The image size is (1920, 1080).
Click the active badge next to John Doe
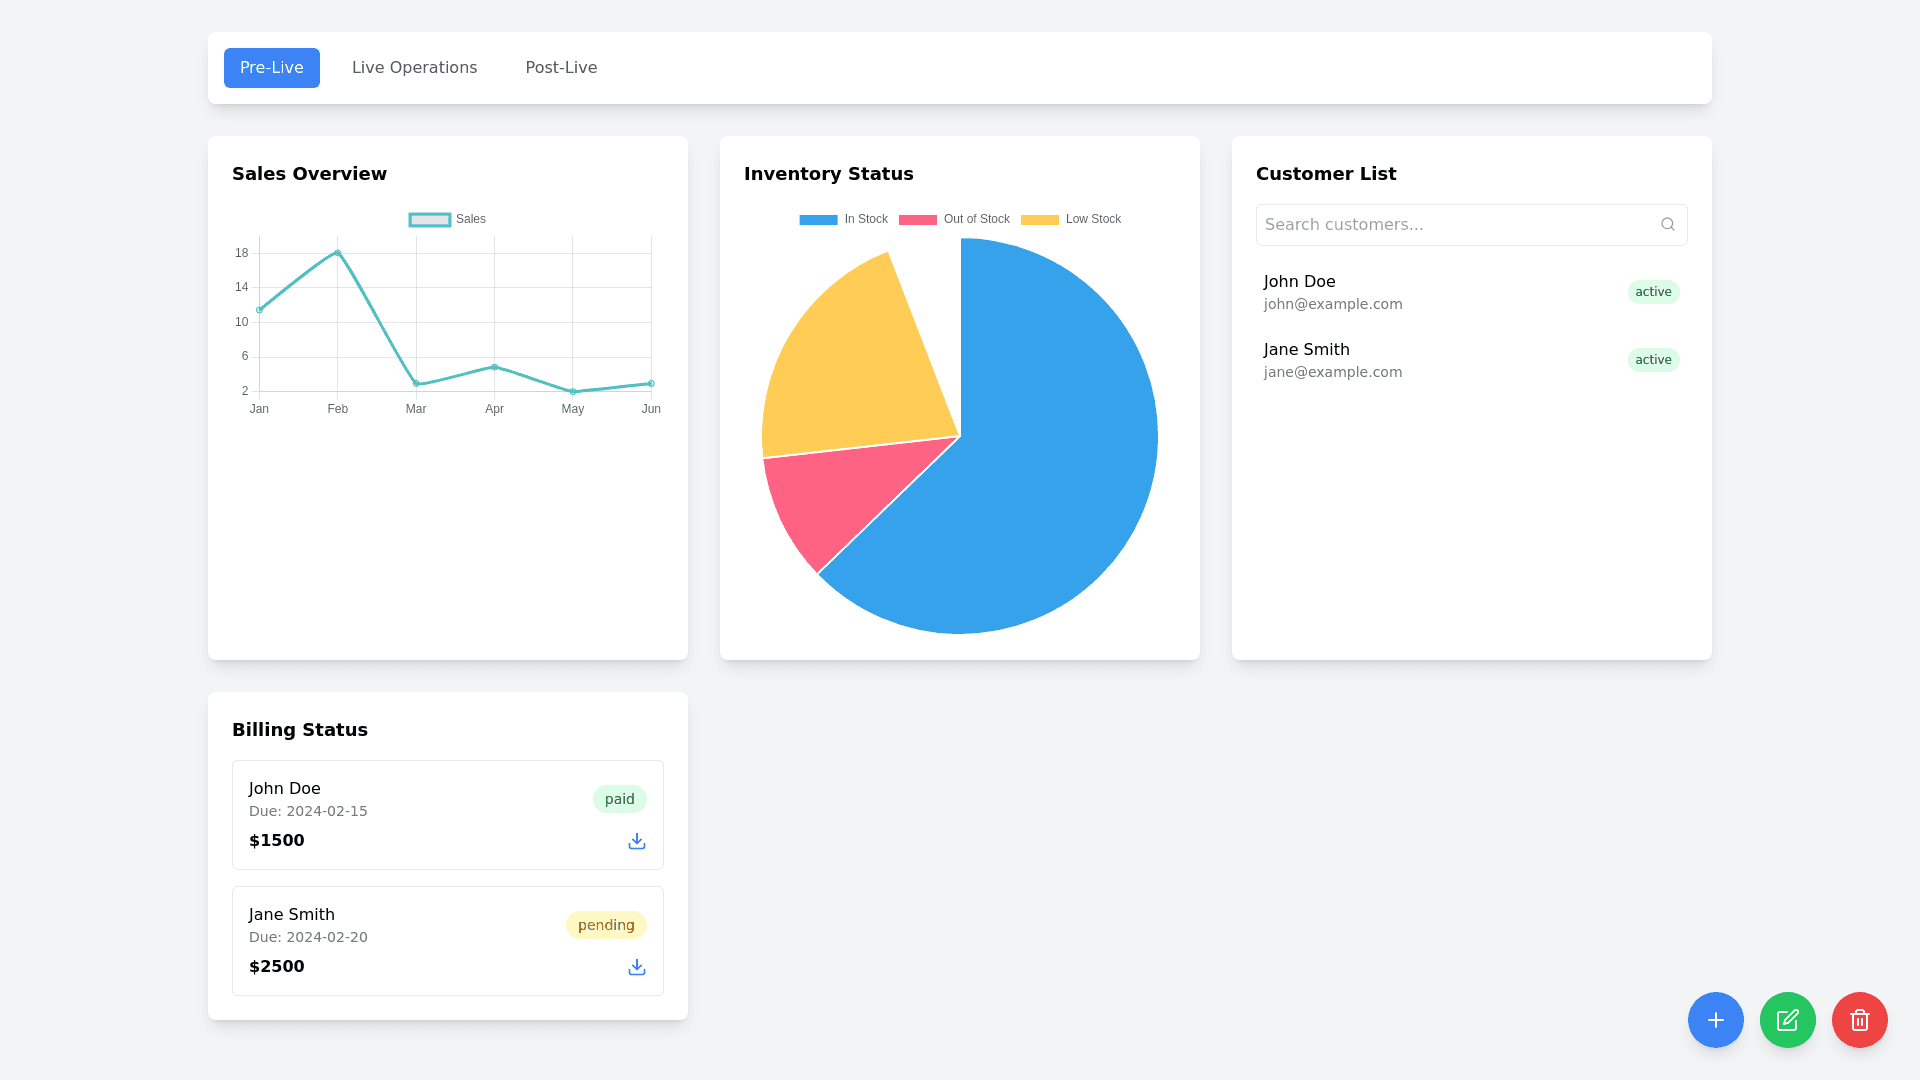(1653, 291)
